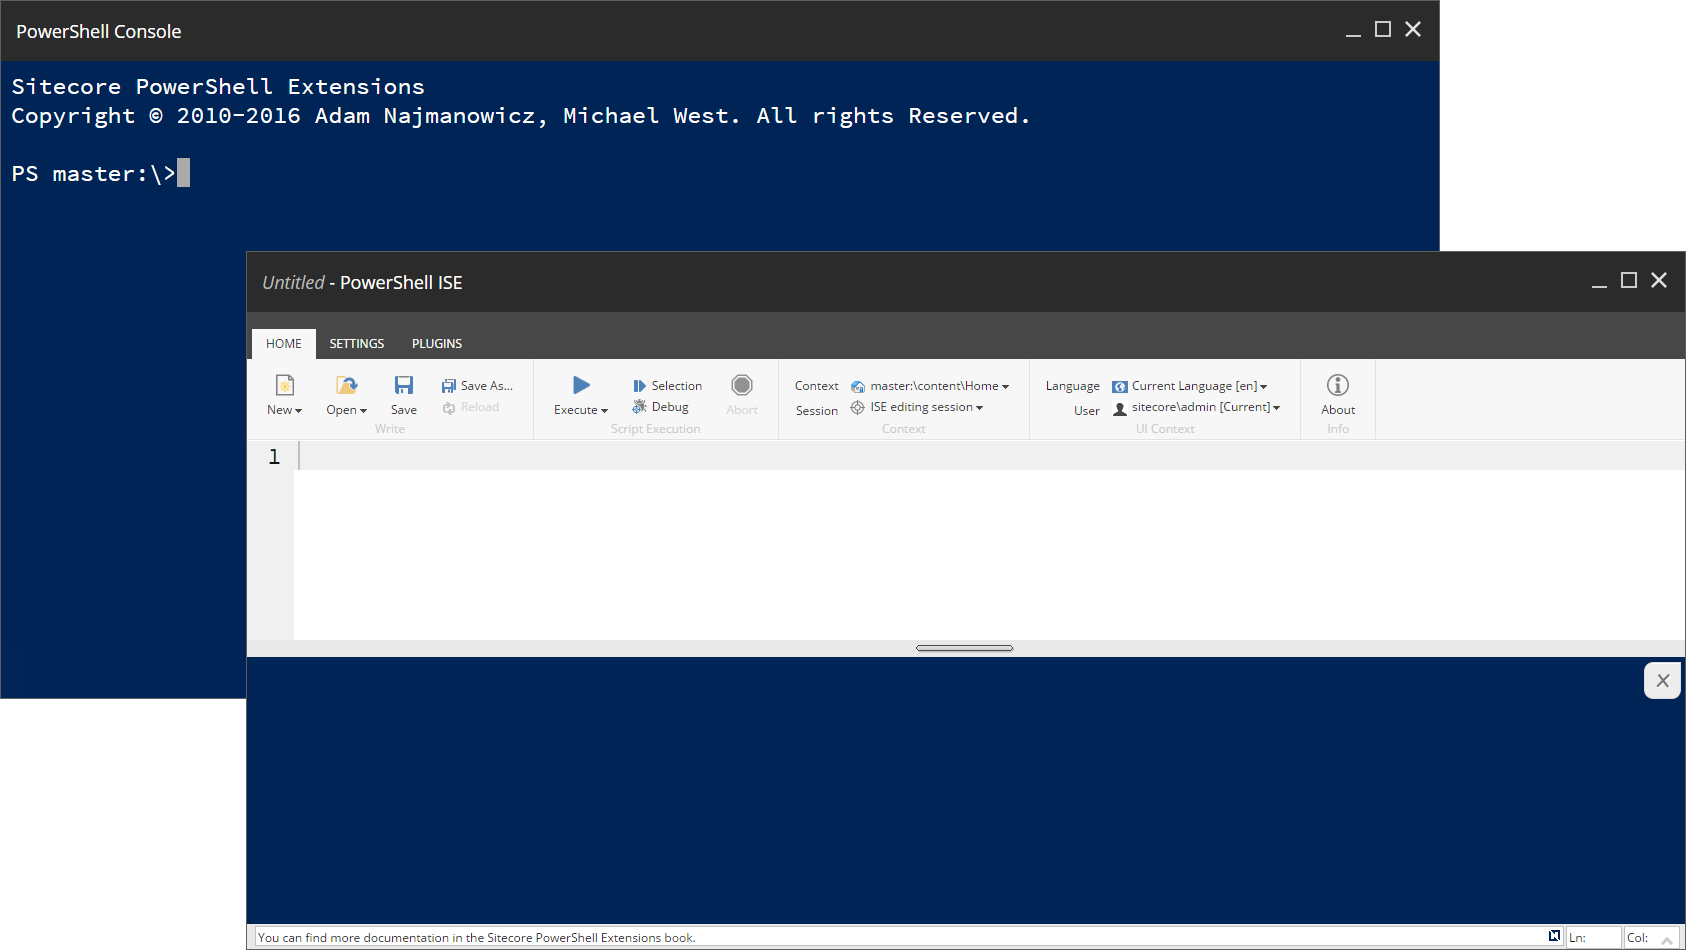Screen dimensions: 1688x952
Task: Click the PowerShell Console command prompt
Action: [x=100, y=174]
